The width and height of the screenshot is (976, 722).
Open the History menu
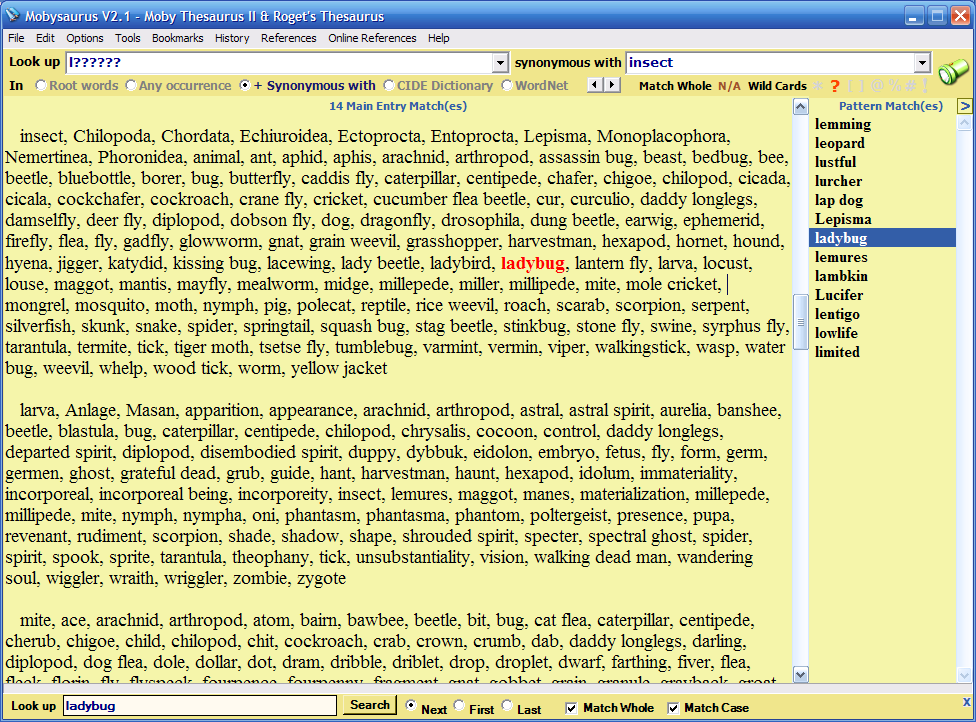click(x=232, y=38)
